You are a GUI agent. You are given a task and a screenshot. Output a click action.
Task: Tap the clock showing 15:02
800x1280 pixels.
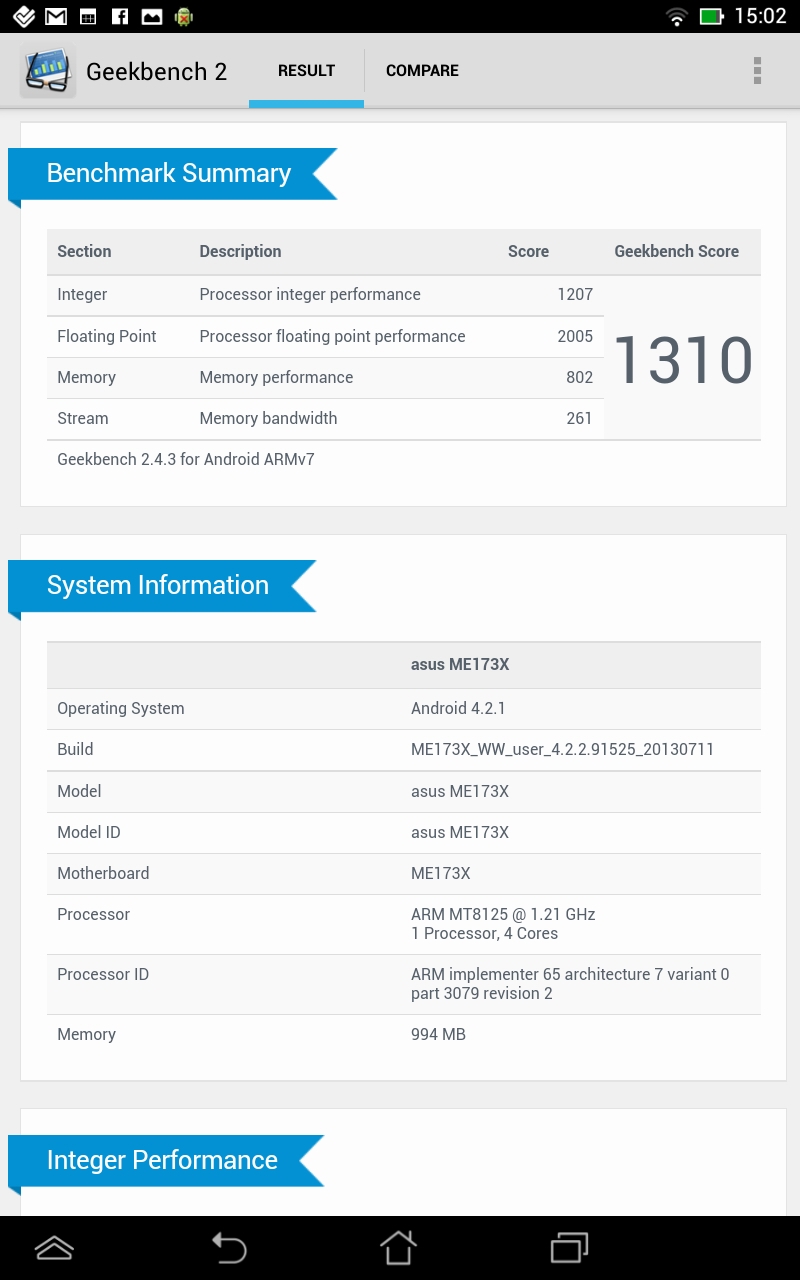pos(760,16)
